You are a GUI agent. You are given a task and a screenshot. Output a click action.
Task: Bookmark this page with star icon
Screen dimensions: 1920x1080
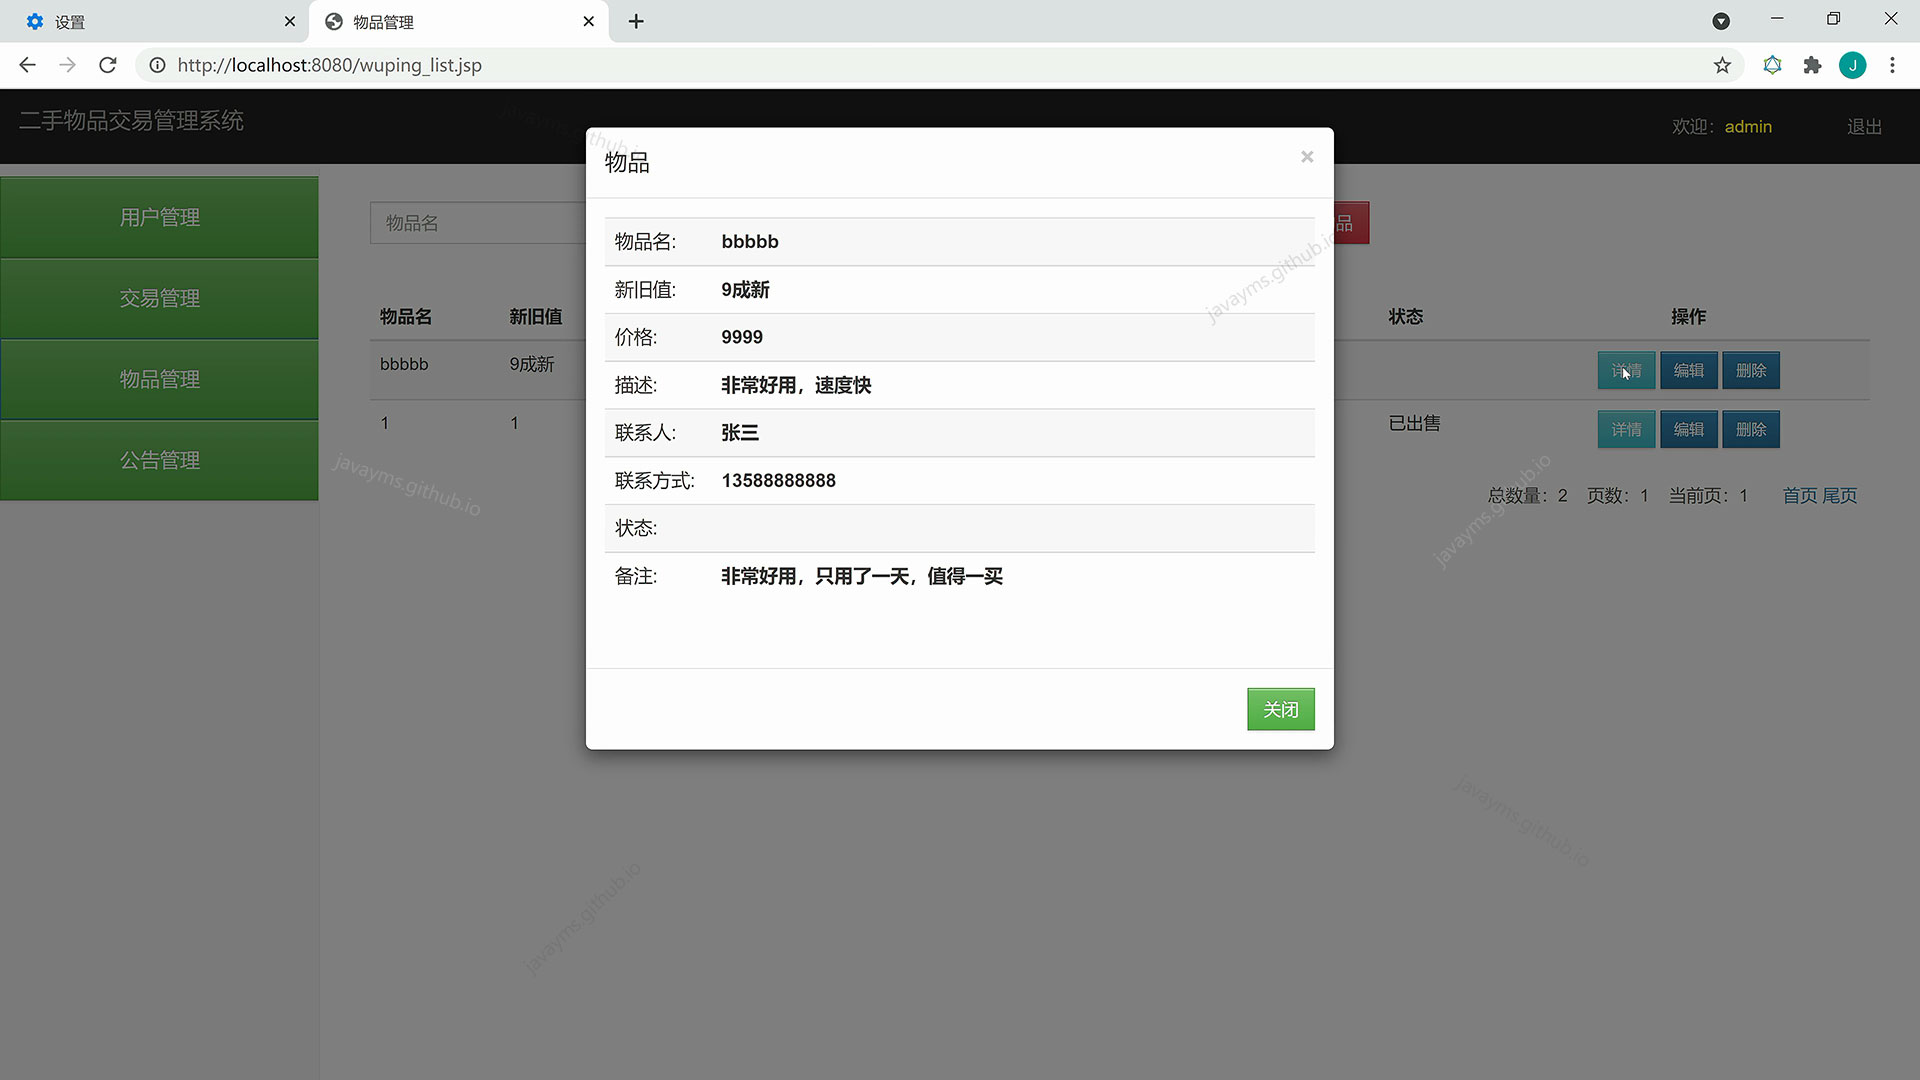pos(1722,65)
